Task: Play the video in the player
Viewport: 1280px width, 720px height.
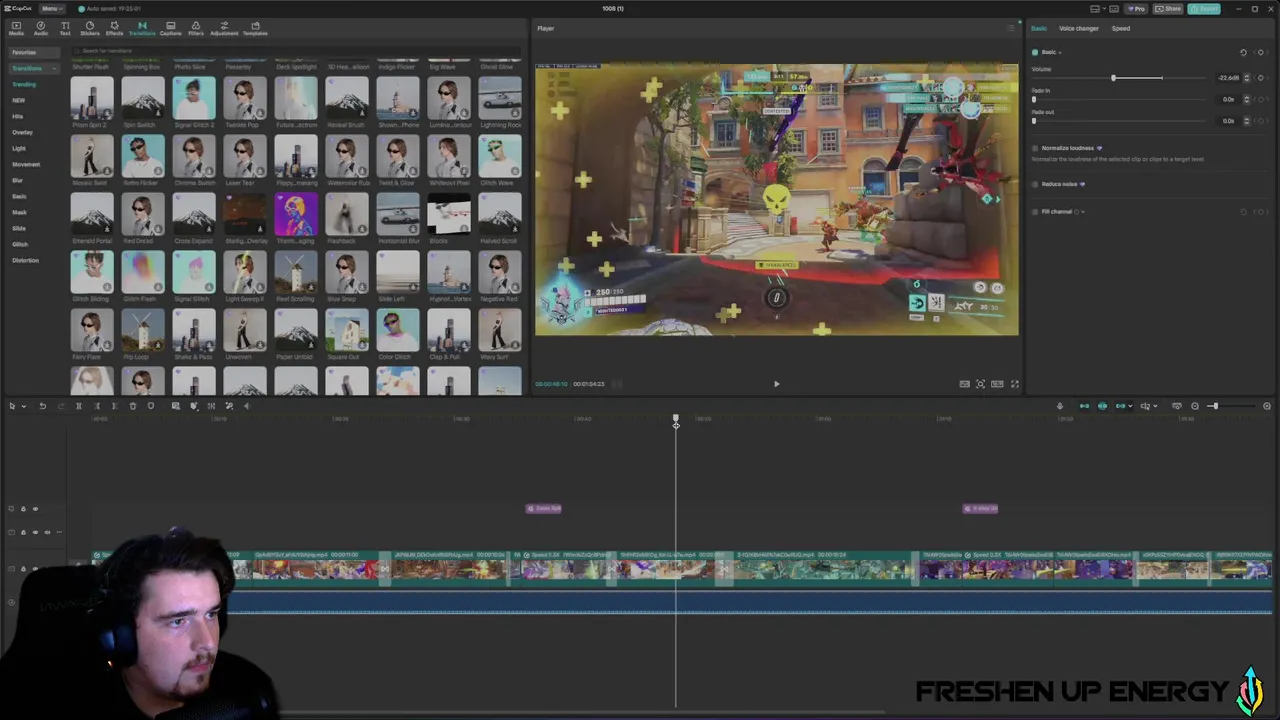Action: click(x=776, y=384)
